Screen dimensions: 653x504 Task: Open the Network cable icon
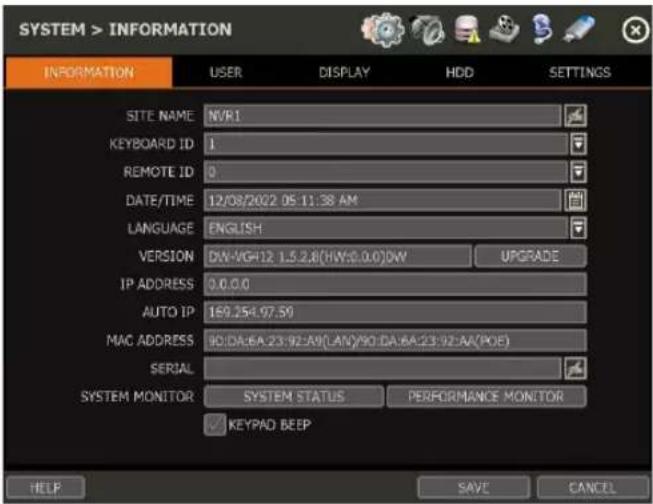pyautogui.click(x=543, y=29)
